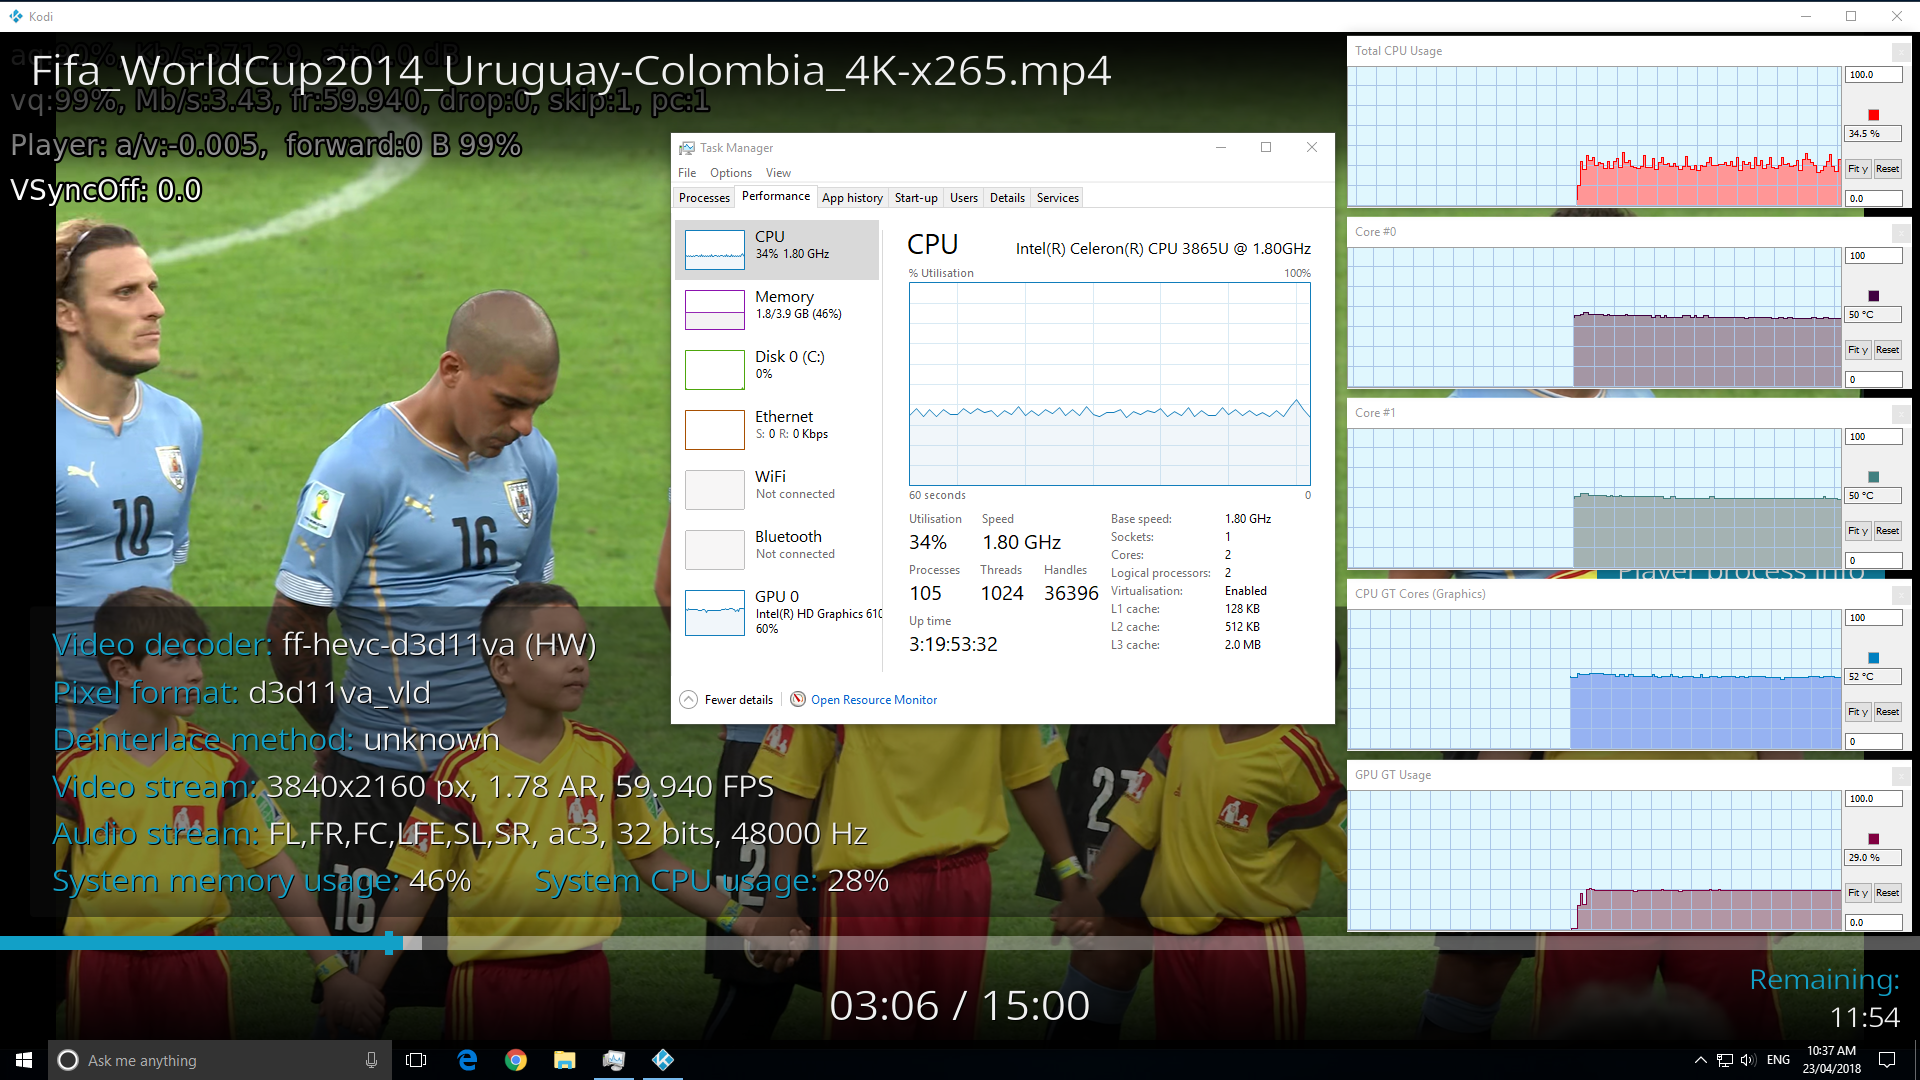Screen dimensions: 1920x1080
Task: Click the Kodi taskbar icon
Action: tap(663, 1060)
